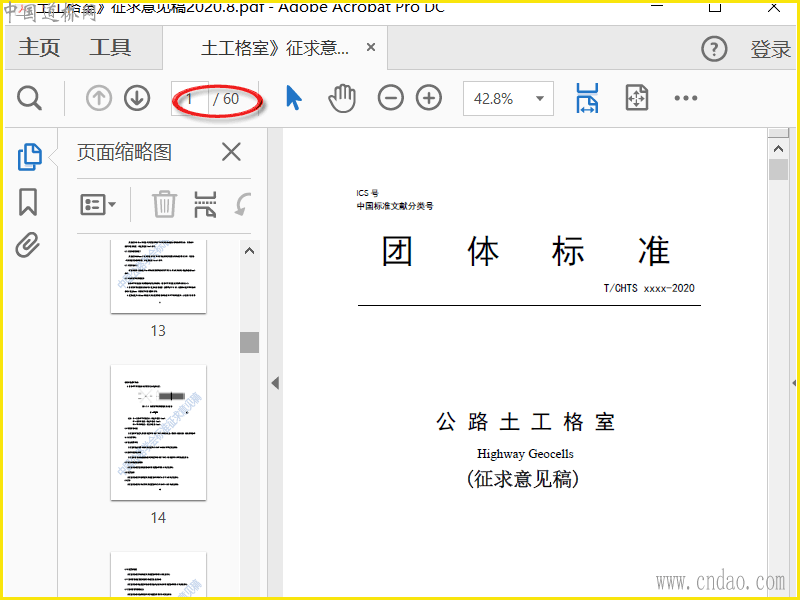Click the T/CHTS xxxx-2020 text
The width and height of the screenshot is (800, 600).
coord(649,288)
